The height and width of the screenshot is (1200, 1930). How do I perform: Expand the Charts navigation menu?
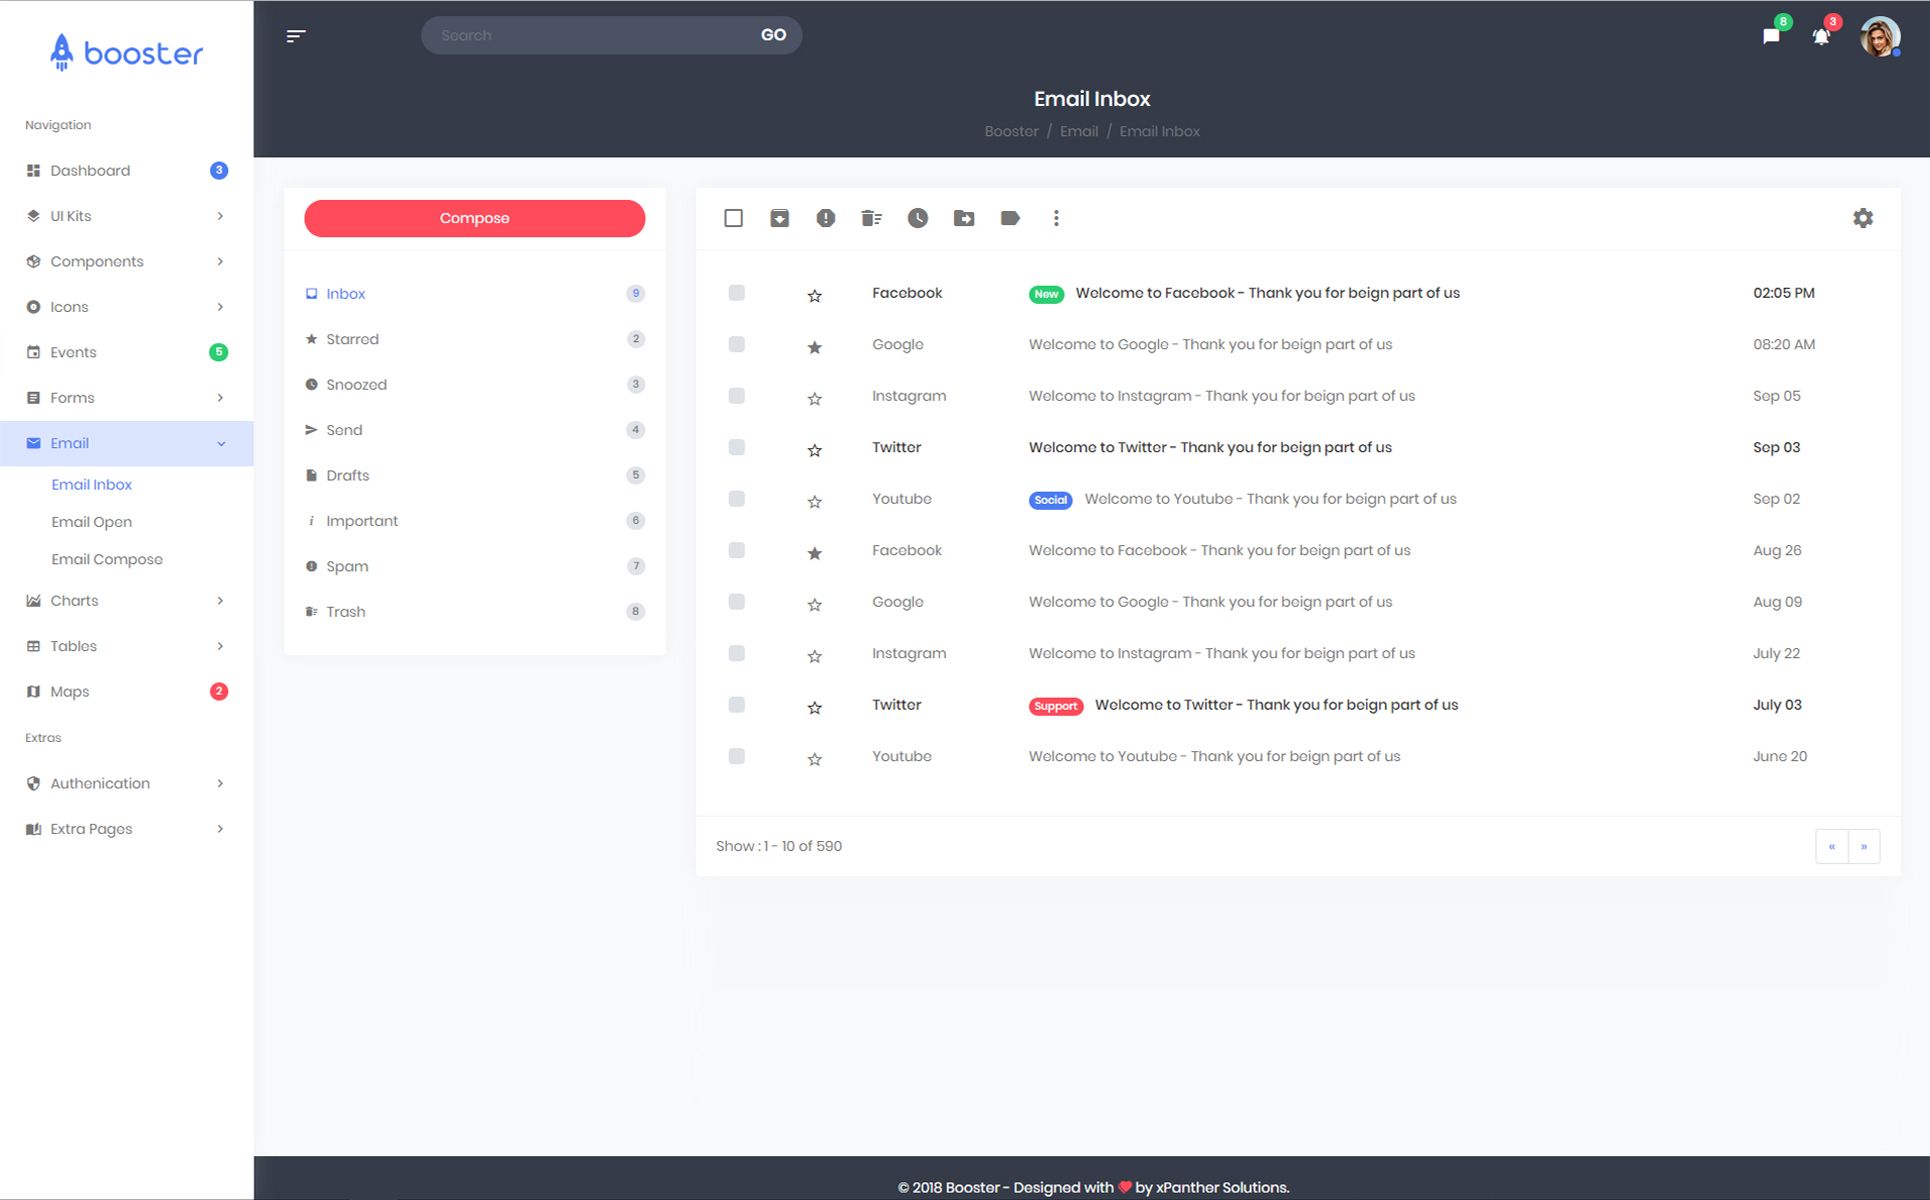[126, 601]
